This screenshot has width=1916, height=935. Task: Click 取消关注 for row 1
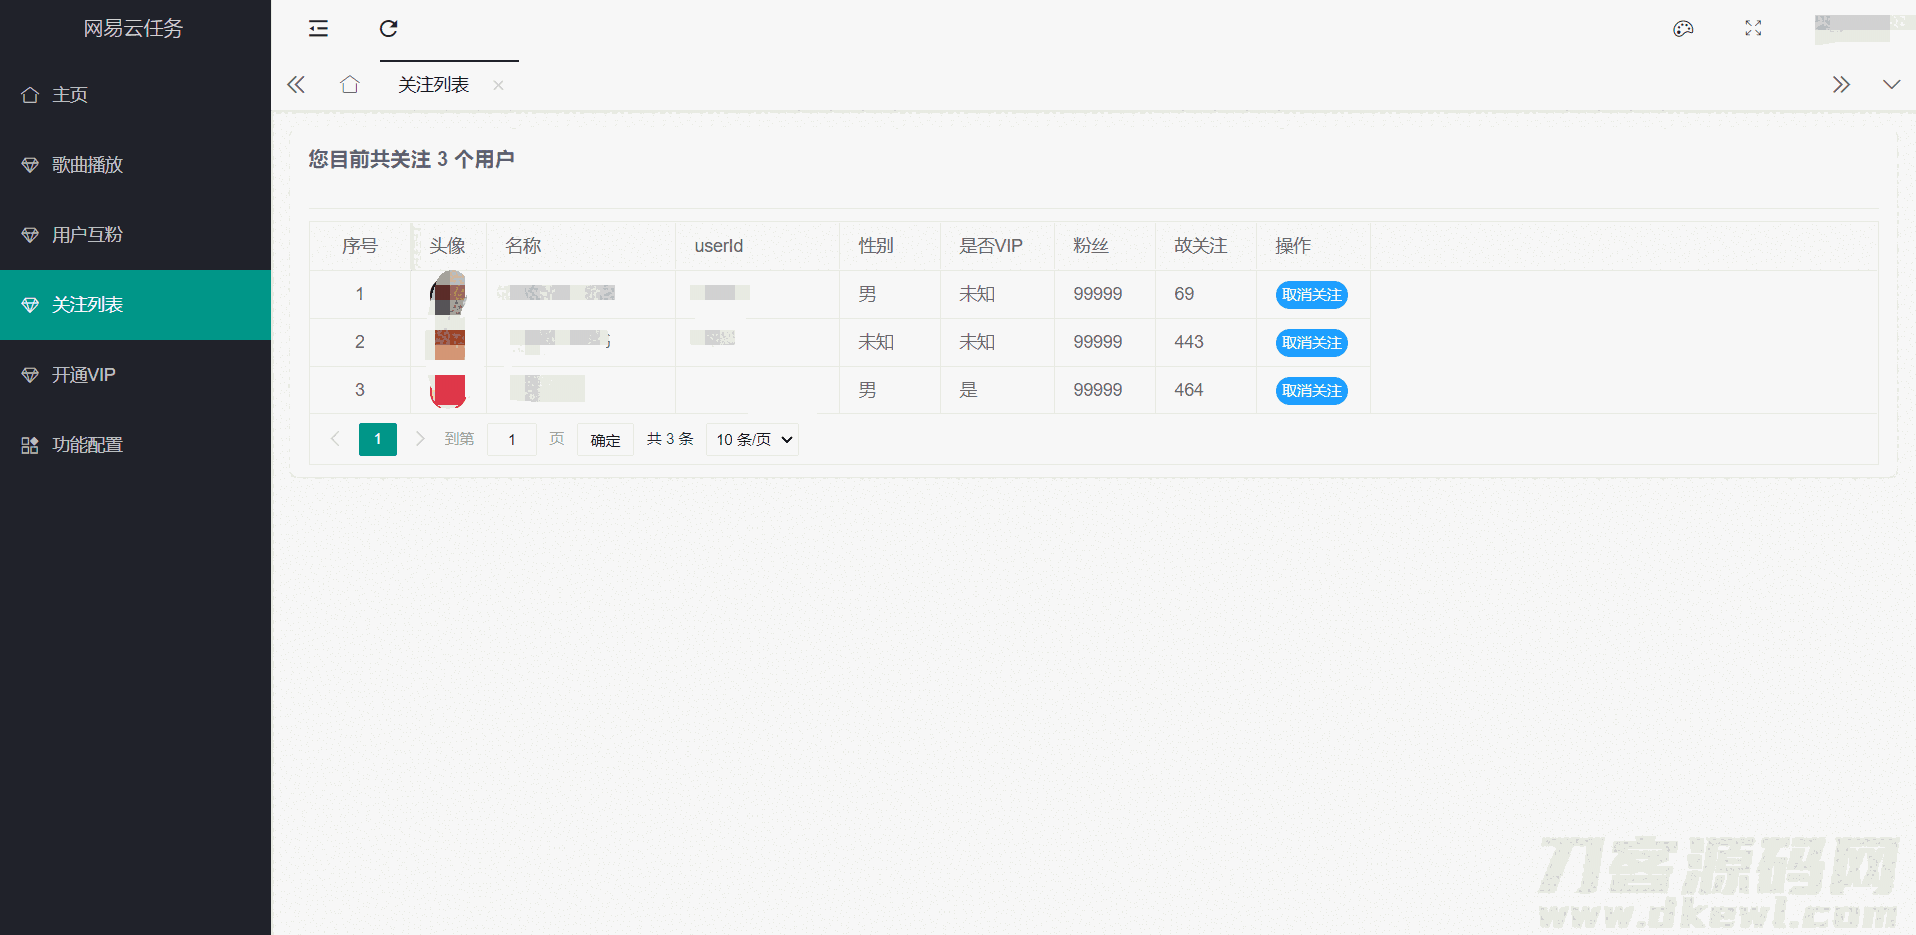1312,295
